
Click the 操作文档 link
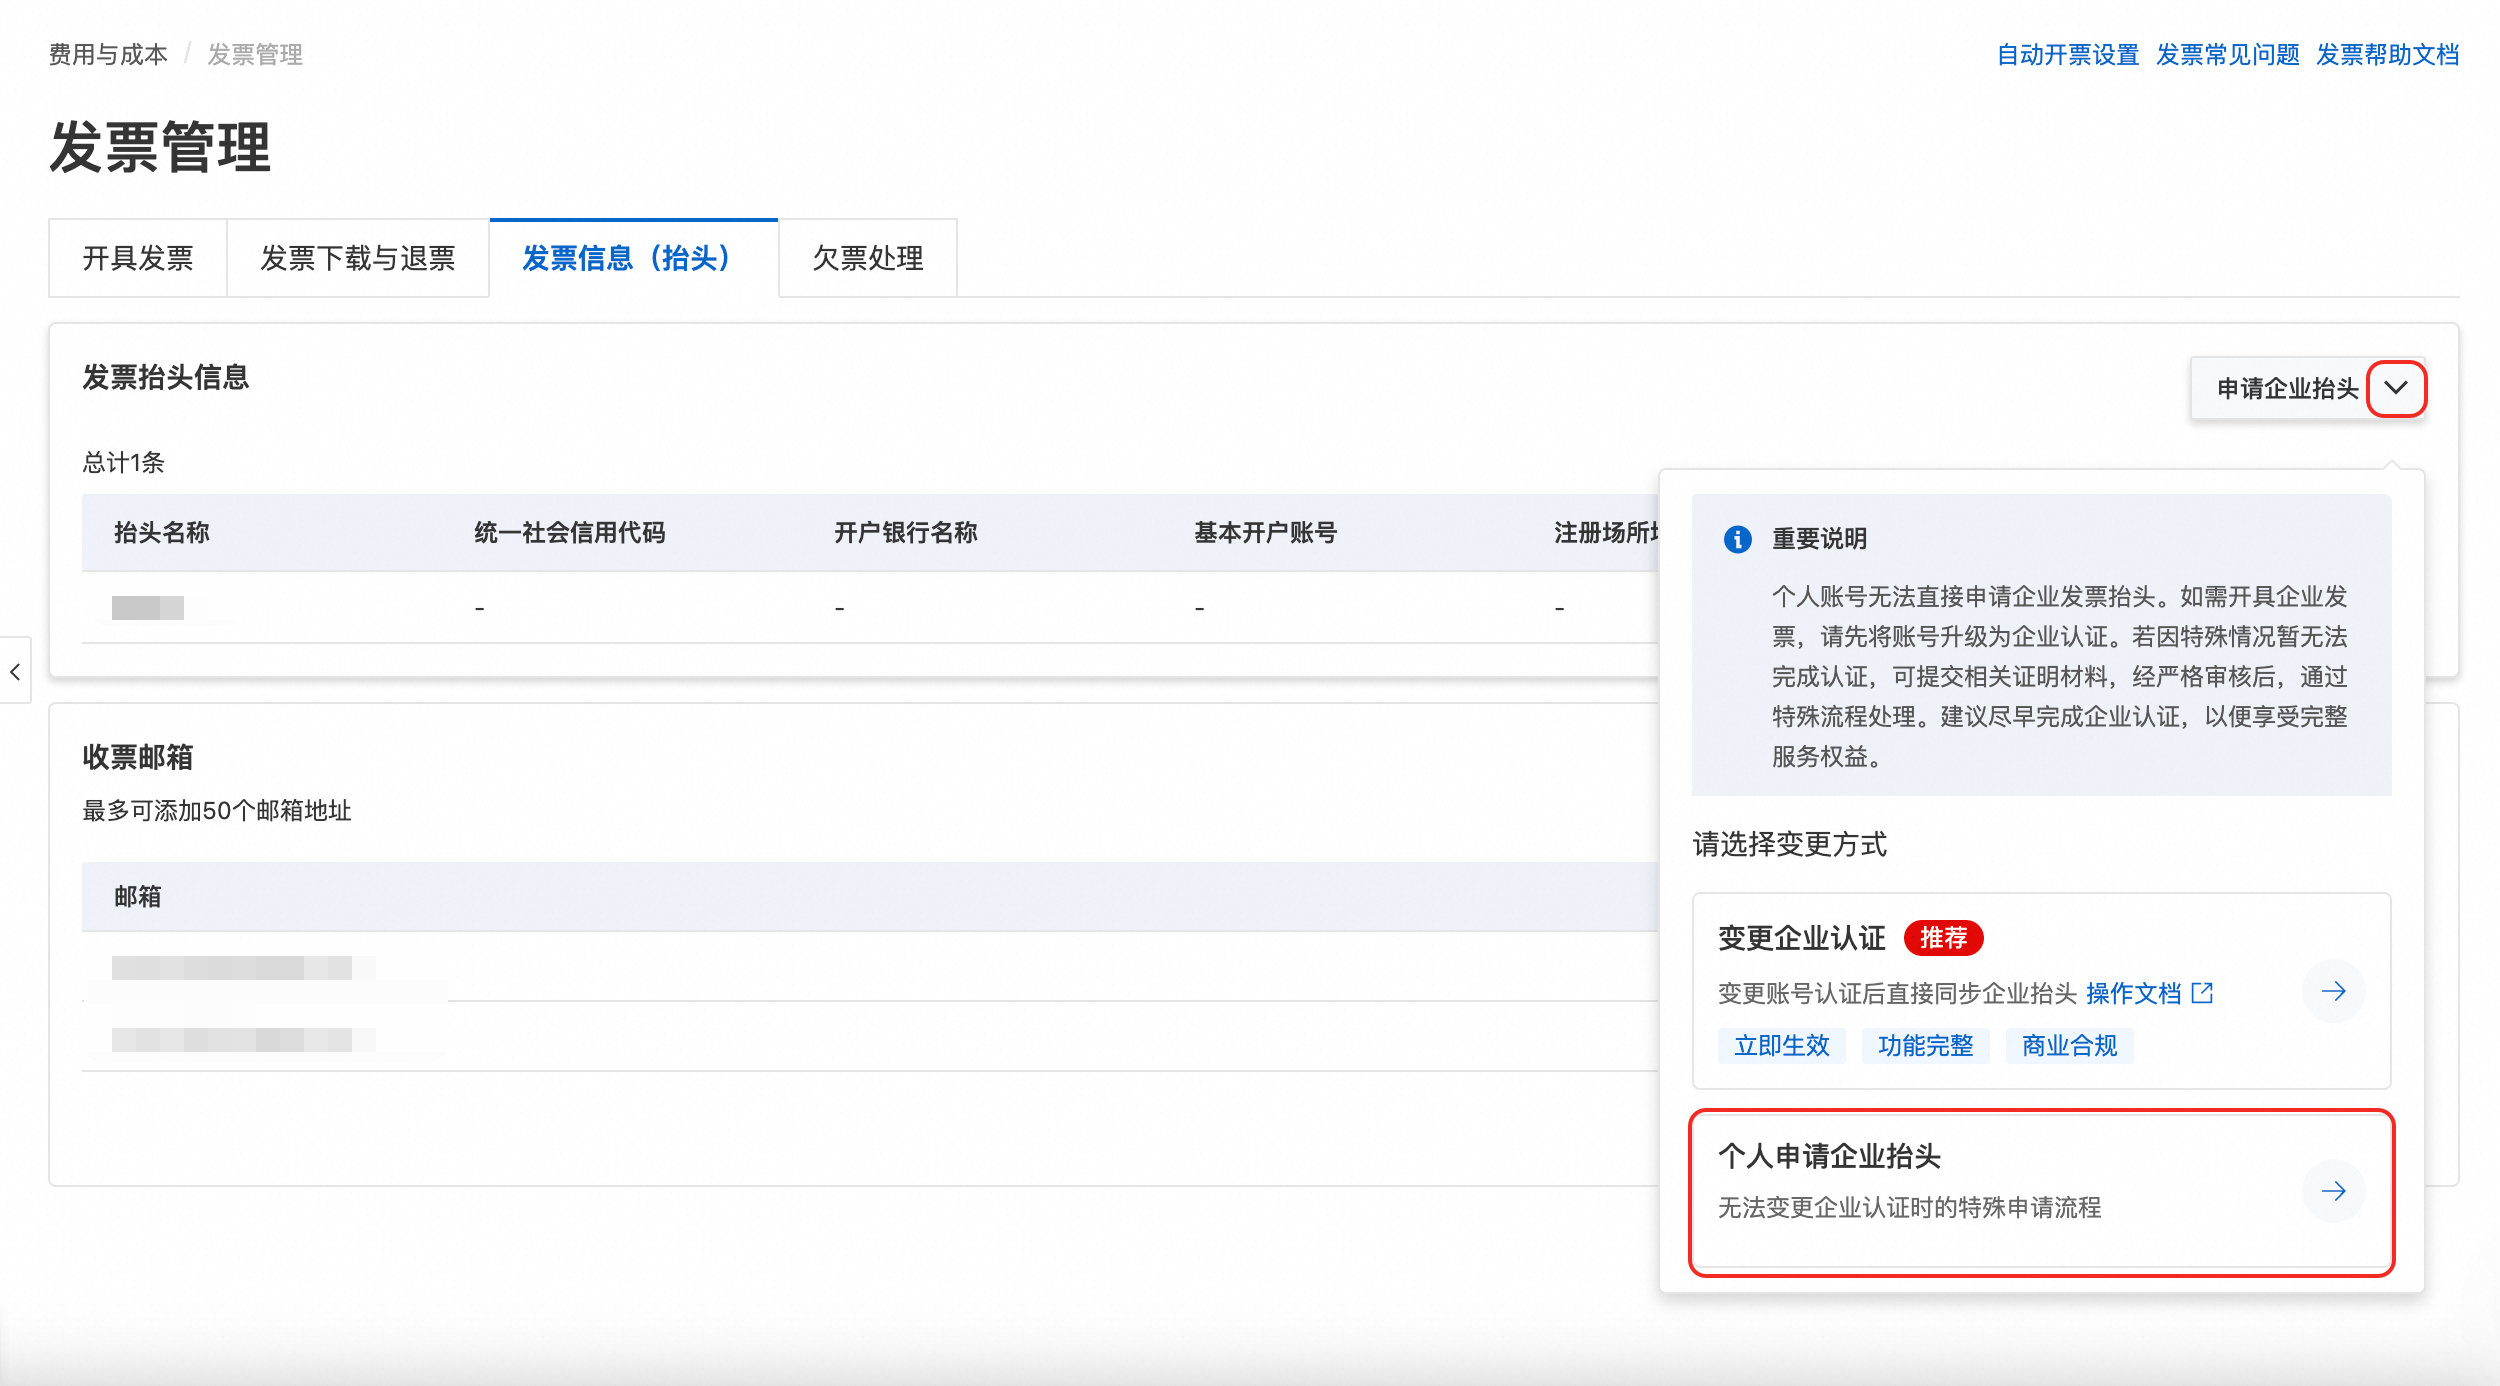(x=2133, y=993)
